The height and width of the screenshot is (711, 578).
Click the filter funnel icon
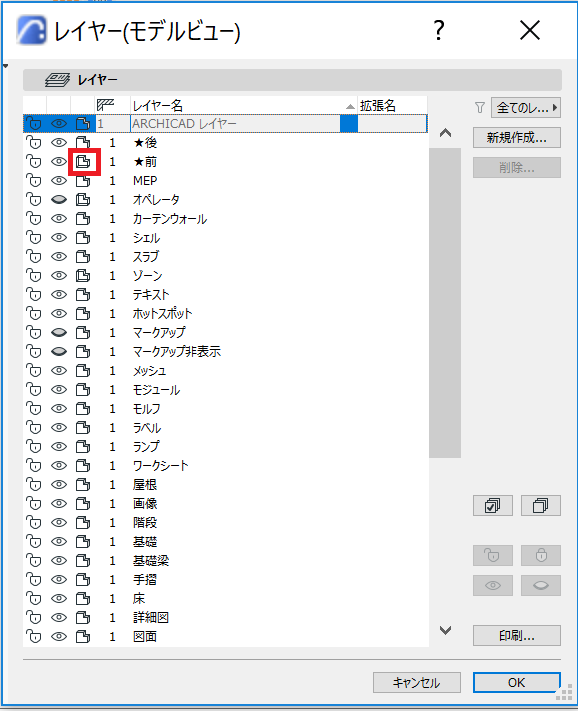tap(480, 108)
